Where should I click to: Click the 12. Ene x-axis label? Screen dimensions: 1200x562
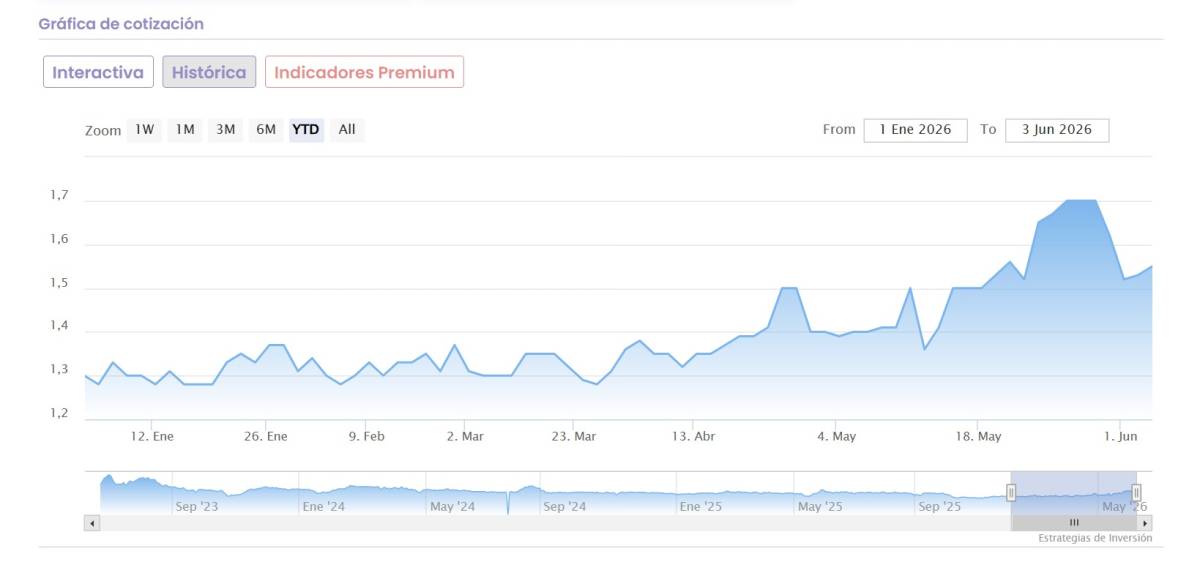pyautogui.click(x=152, y=436)
